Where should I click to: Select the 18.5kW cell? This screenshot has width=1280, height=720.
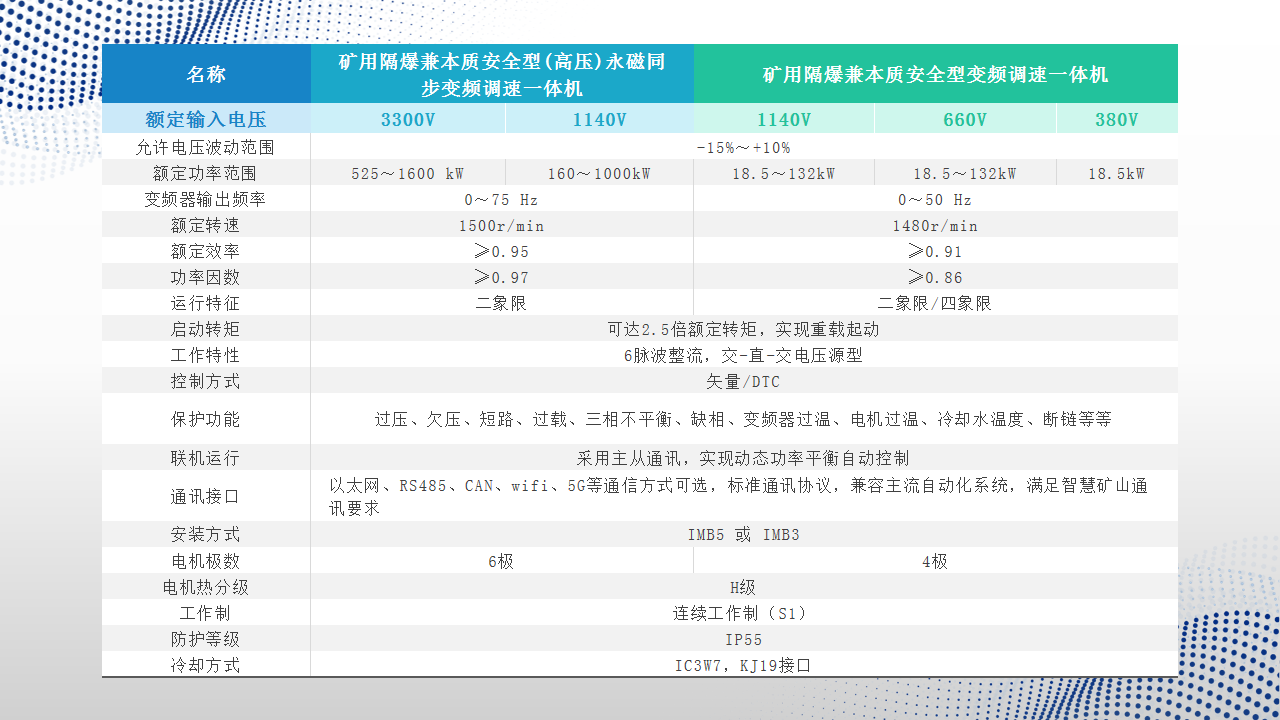[1117, 173]
